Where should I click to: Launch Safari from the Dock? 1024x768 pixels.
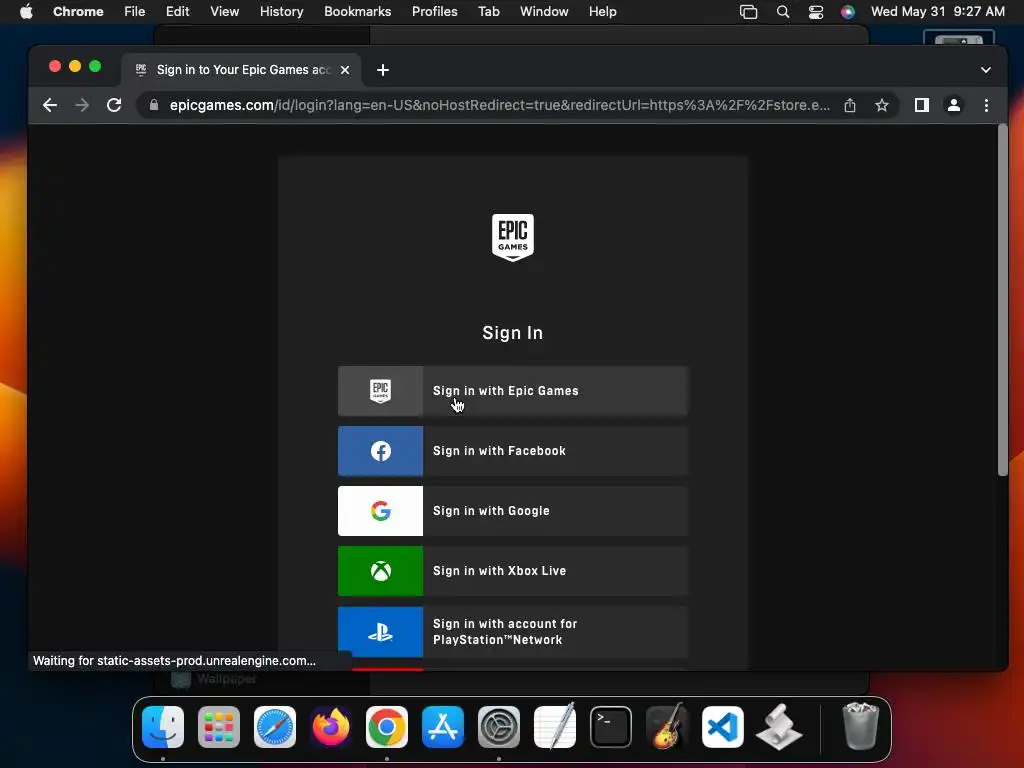[x=275, y=727]
